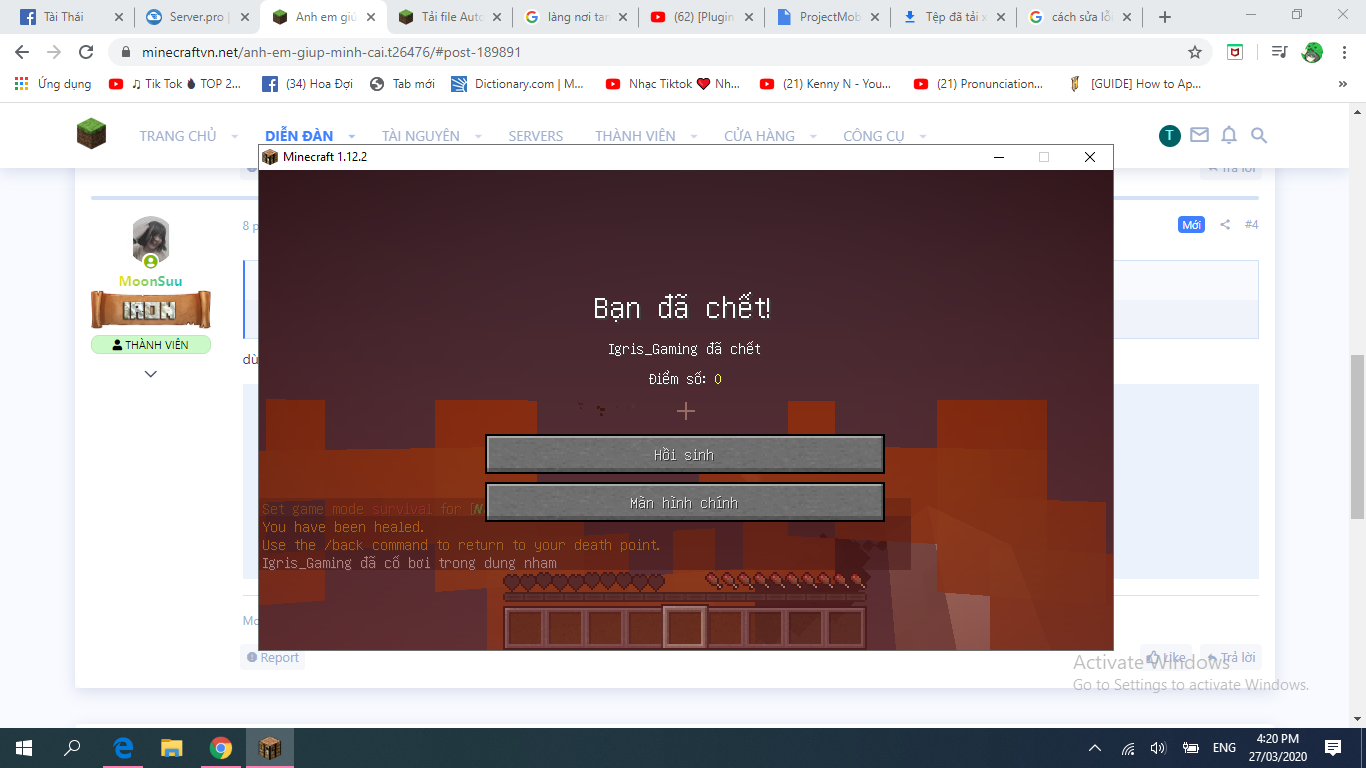Open Chrome media controls icon
Screen dimensions: 1366x768
[1279, 52]
